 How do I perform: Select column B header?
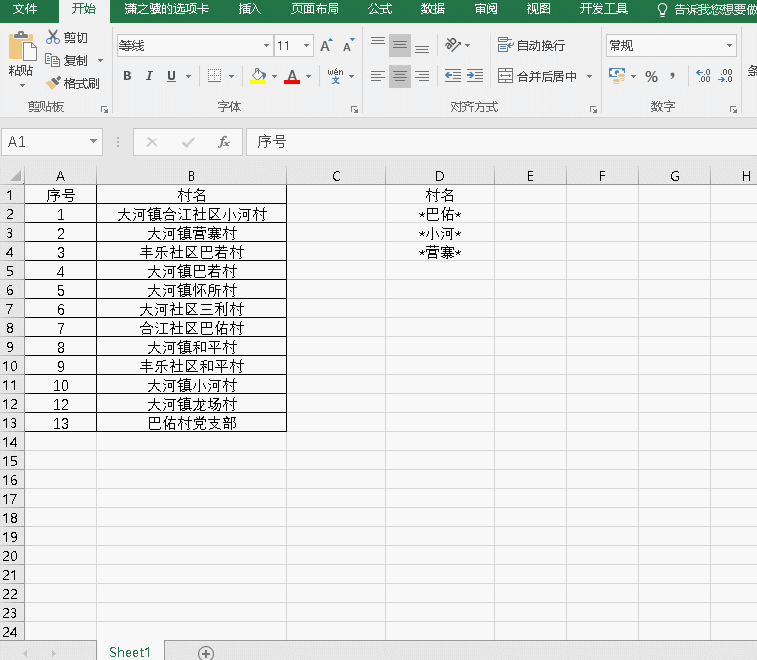[192, 176]
